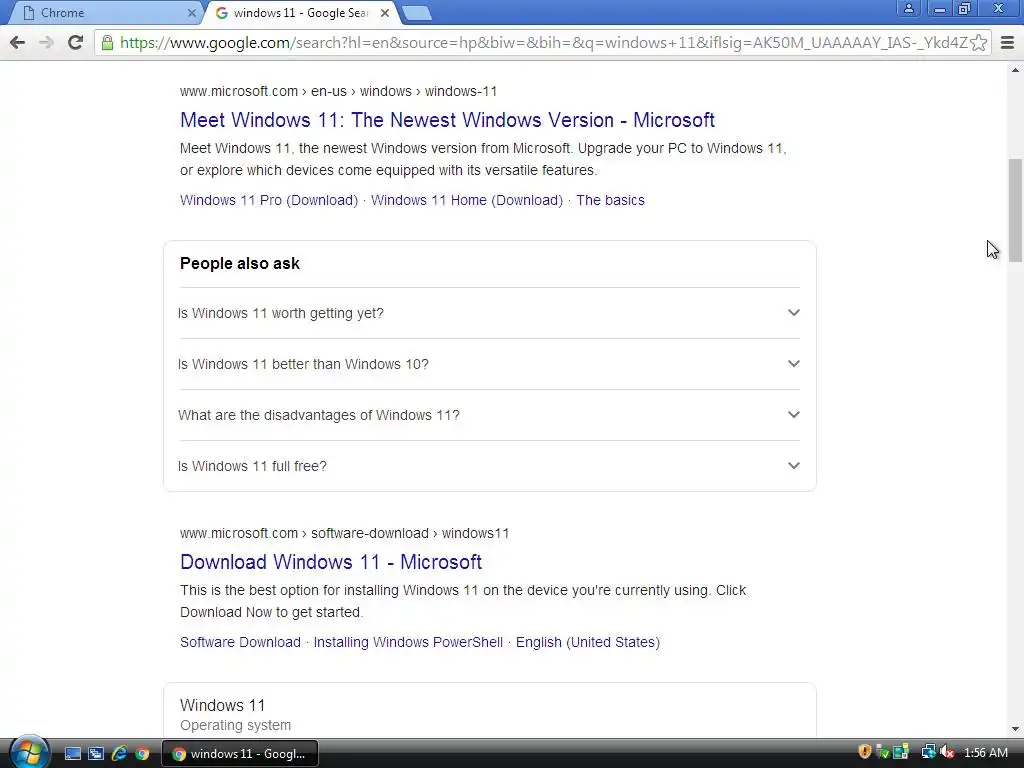Click the network connection tray icon
This screenshot has width=1024, height=768.
[x=928, y=752]
